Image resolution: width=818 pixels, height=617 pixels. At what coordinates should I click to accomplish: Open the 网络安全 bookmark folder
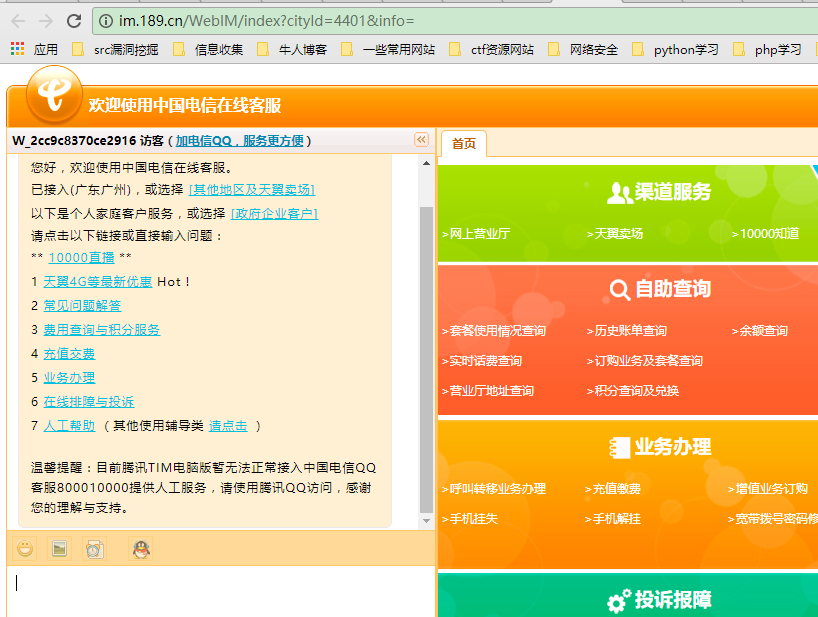click(583, 50)
